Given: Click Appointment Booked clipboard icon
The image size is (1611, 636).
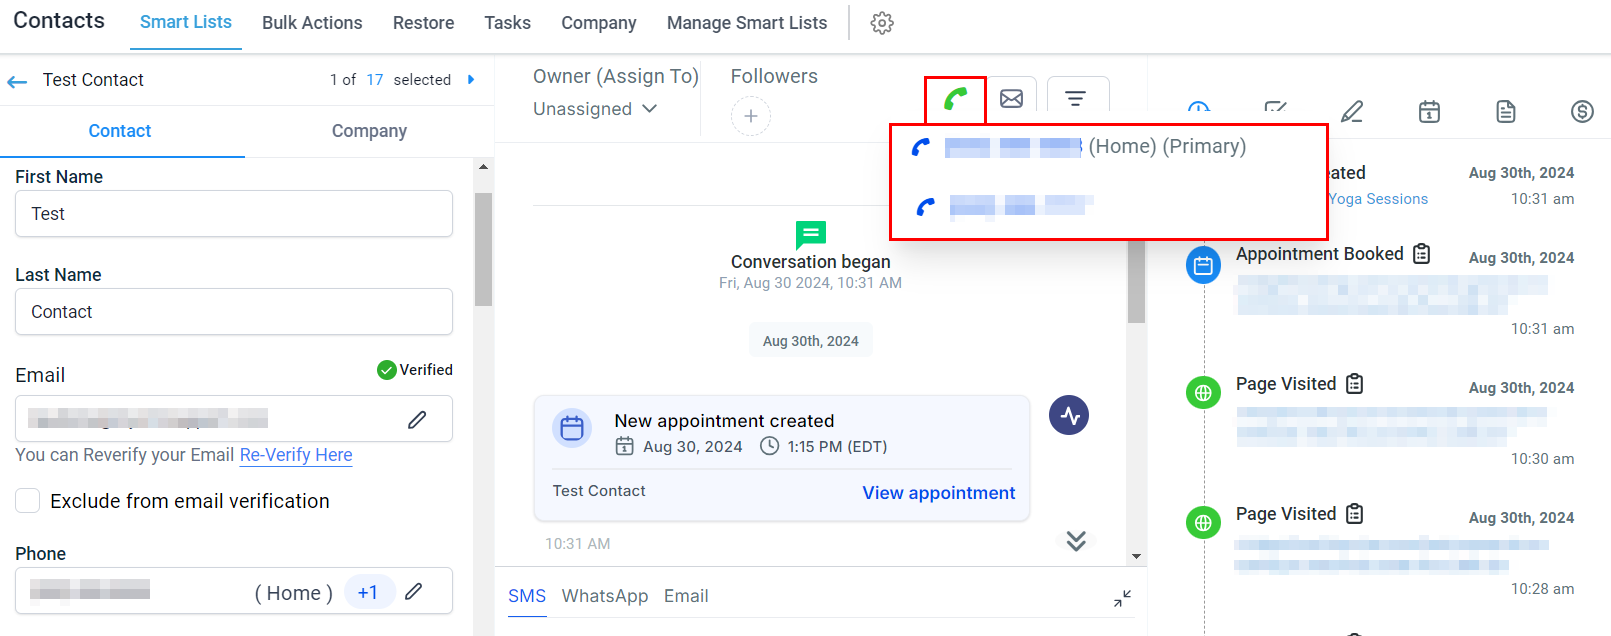Looking at the screenshot, I should click(1422, 254).
